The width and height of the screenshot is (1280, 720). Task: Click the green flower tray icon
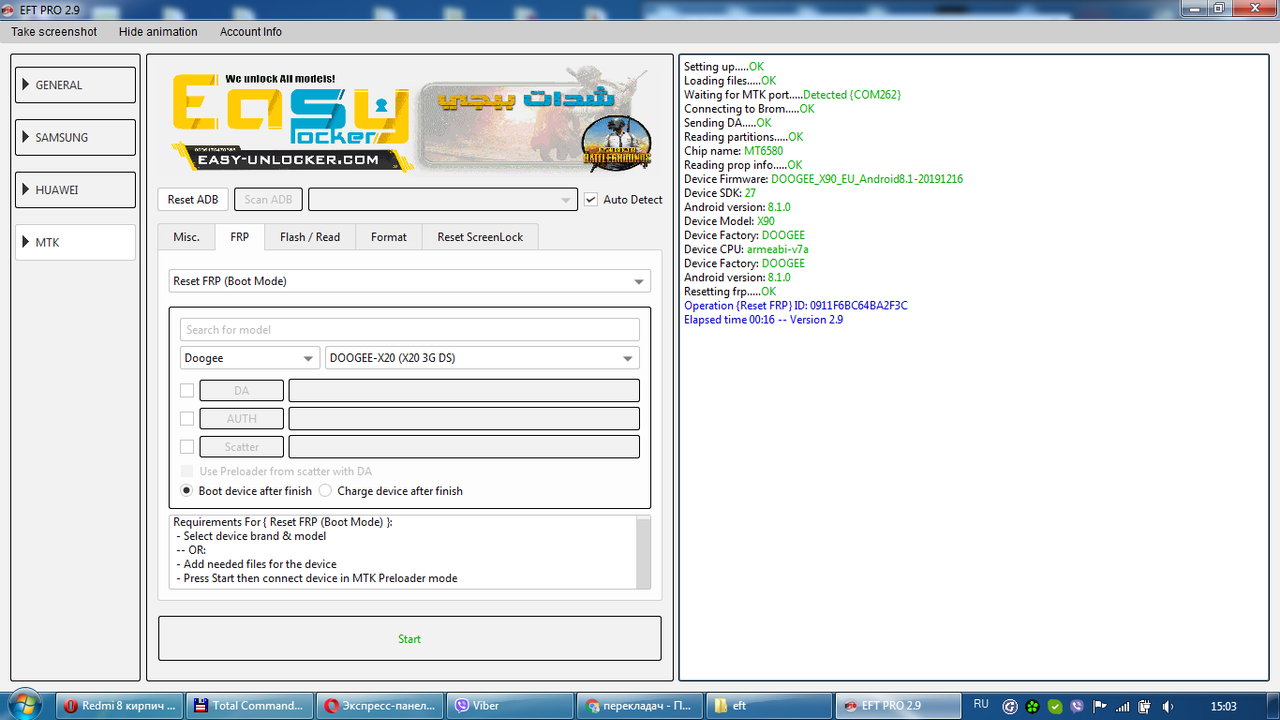(1032, 706)
